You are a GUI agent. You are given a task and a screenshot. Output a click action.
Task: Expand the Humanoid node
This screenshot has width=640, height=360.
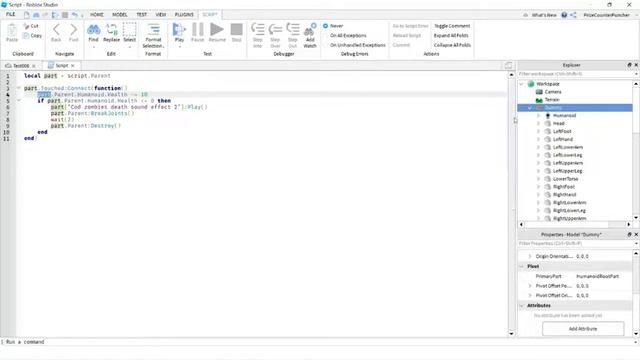click(538, 116)
